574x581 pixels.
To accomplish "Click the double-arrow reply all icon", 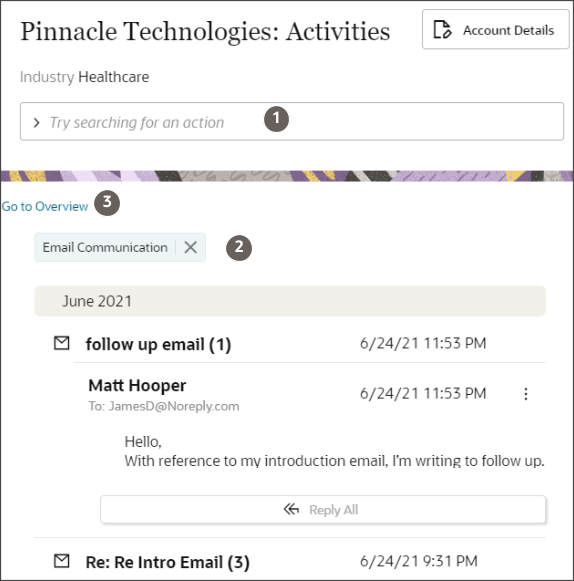I will click(291, 509).
